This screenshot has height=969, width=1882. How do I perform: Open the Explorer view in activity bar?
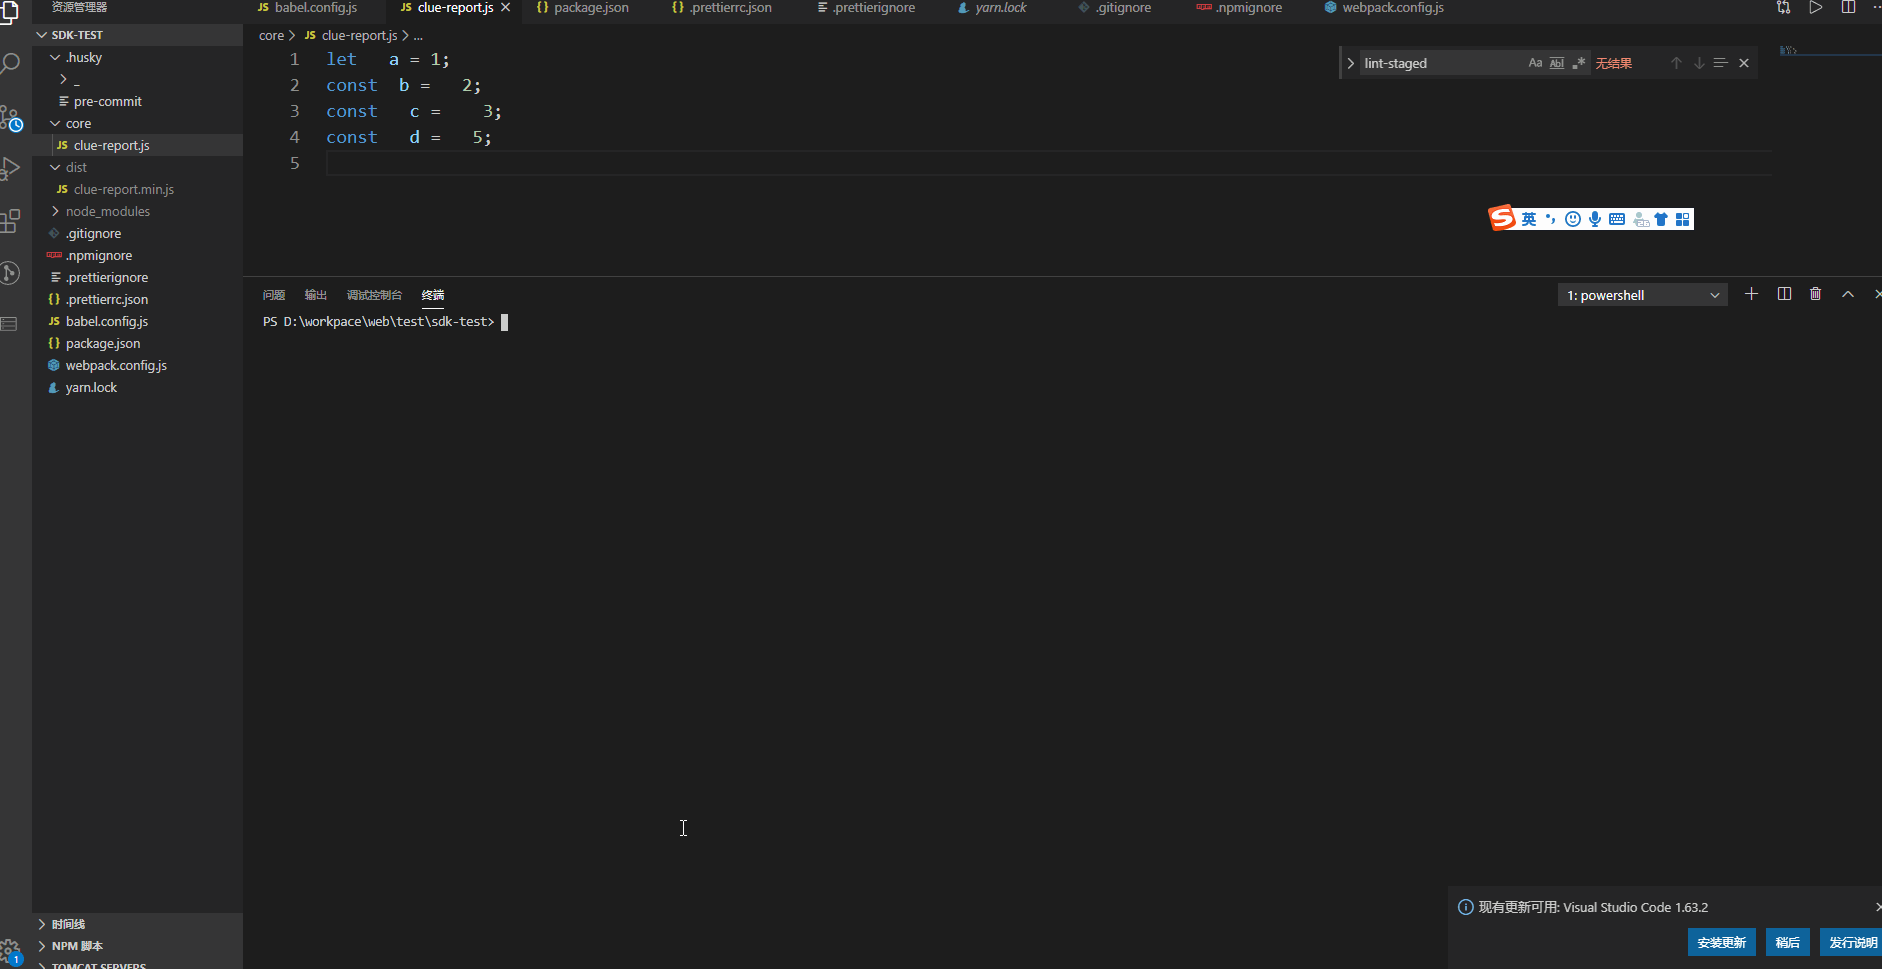tap(10, 12)
